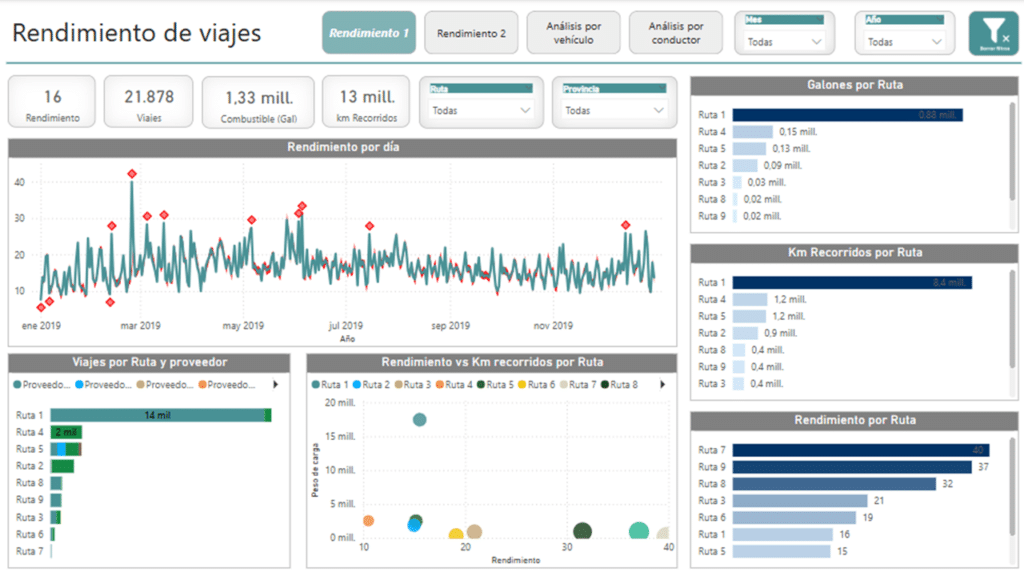This screenshot has width=1024, height=576.
Task: Click the Ruta 6 bar with value 19
Action: (794, 518)
